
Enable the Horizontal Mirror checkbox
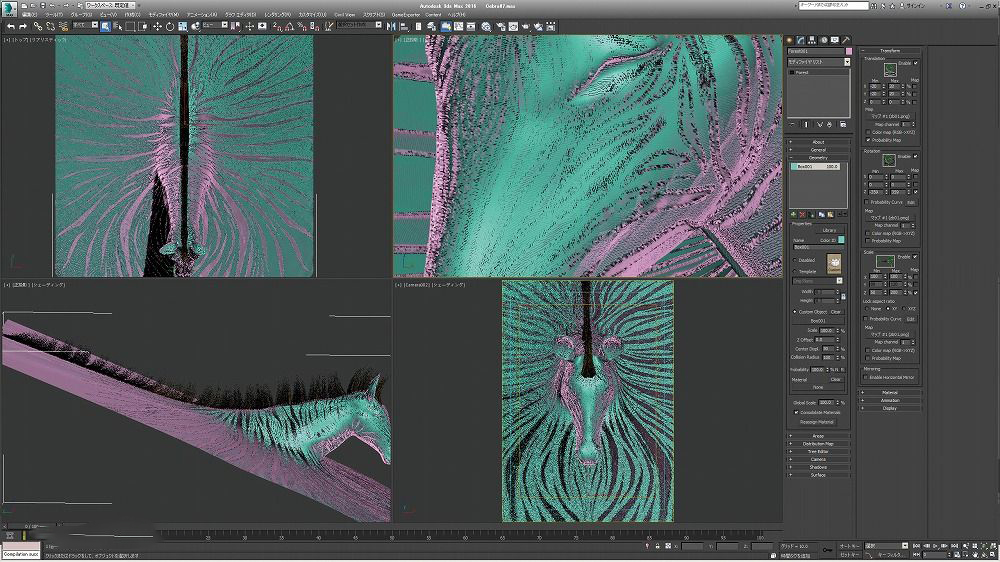pyautogui.click(x=867, y=377)
